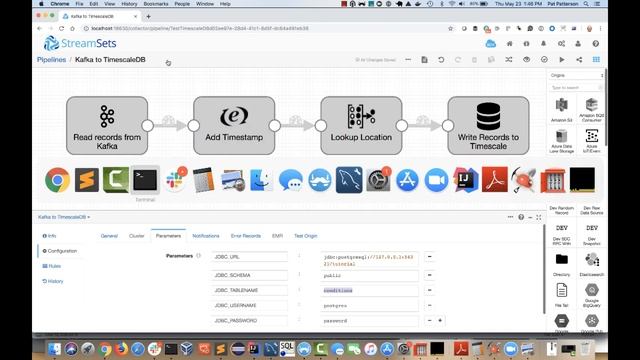This screenshot has height=360, width=640.
Task: Open a new Chrome tab
Action: [149, 16]
